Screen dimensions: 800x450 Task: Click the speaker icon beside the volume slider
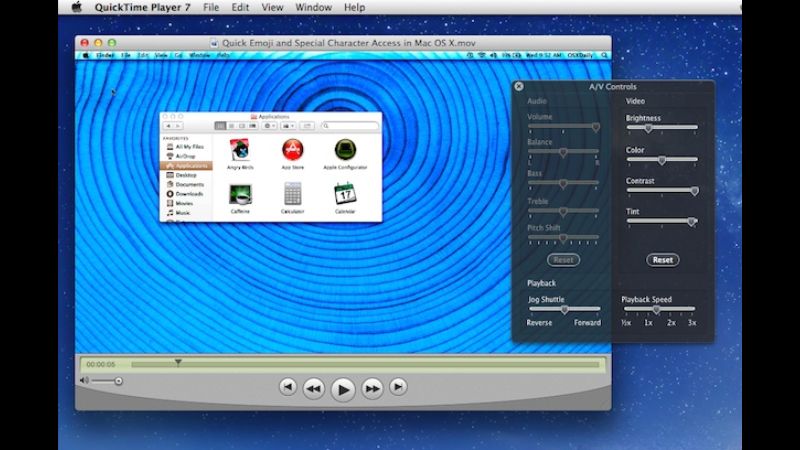pyautogui.click(x=84, y=381)
